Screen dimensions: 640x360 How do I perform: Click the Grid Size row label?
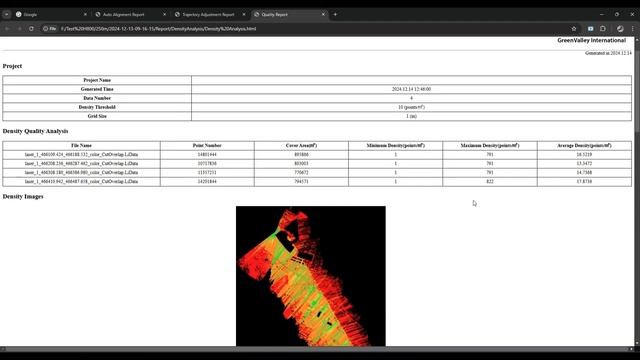point(97,116)
